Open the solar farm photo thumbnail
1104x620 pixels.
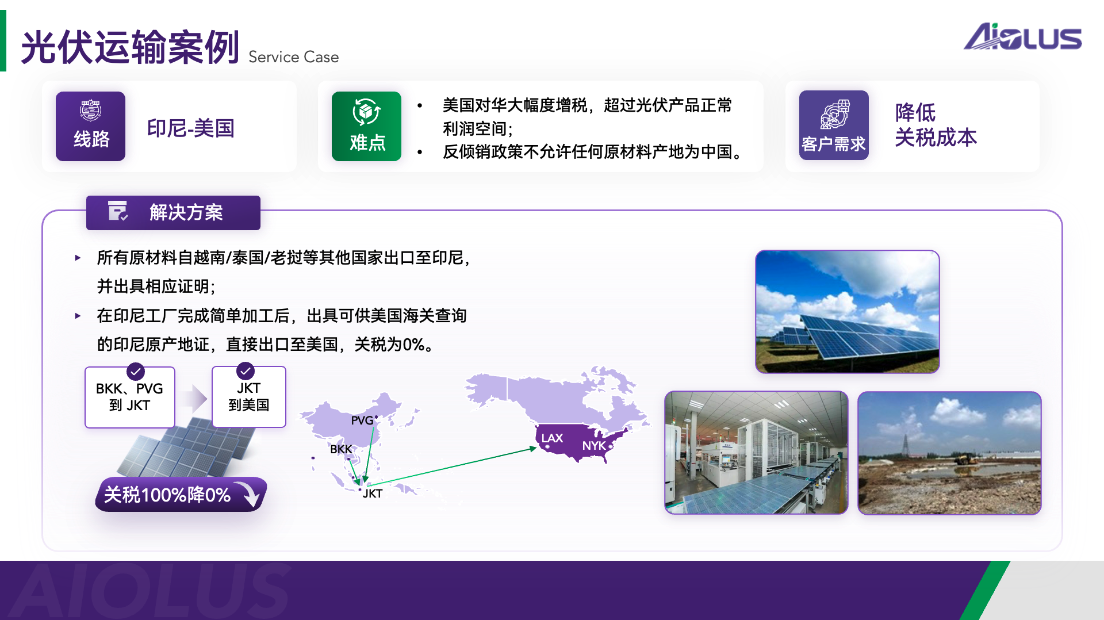click(x=847, y=311)
